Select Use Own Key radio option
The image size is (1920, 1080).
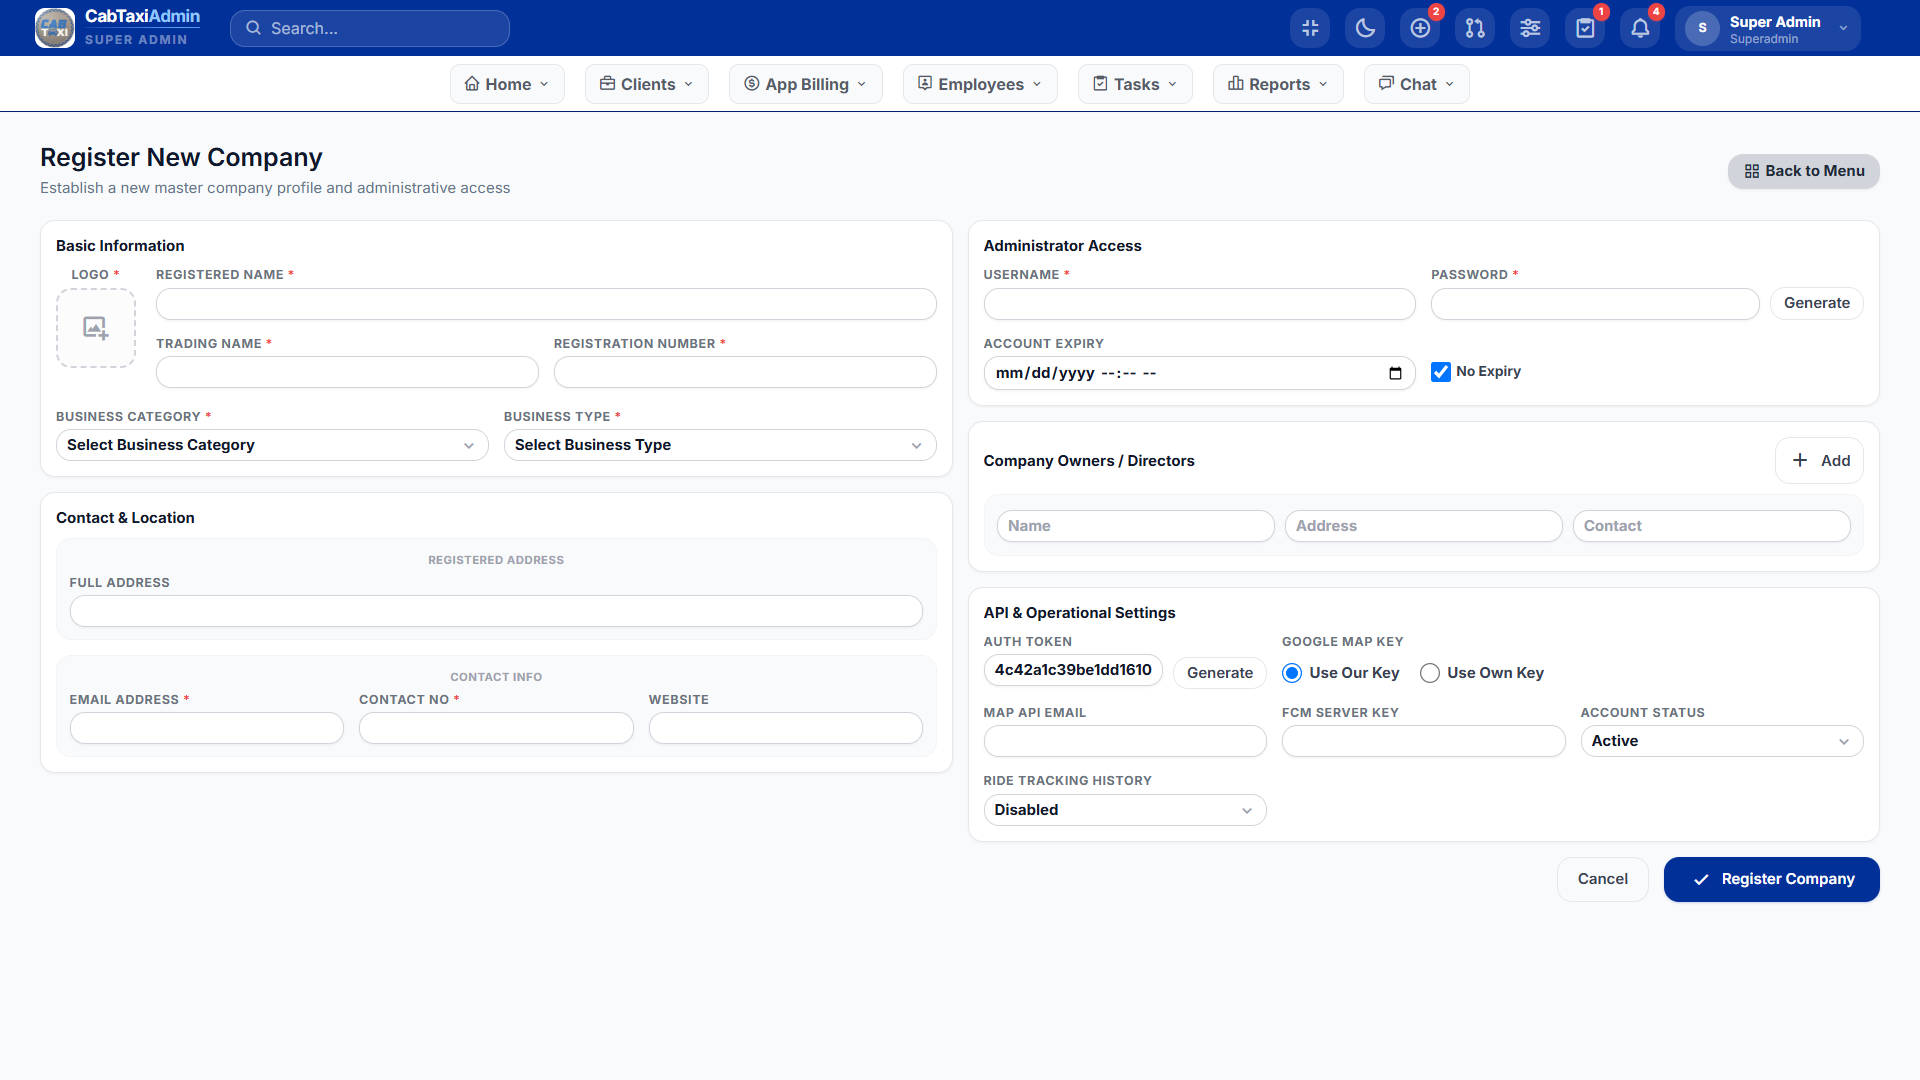(x=1430, y=673)
